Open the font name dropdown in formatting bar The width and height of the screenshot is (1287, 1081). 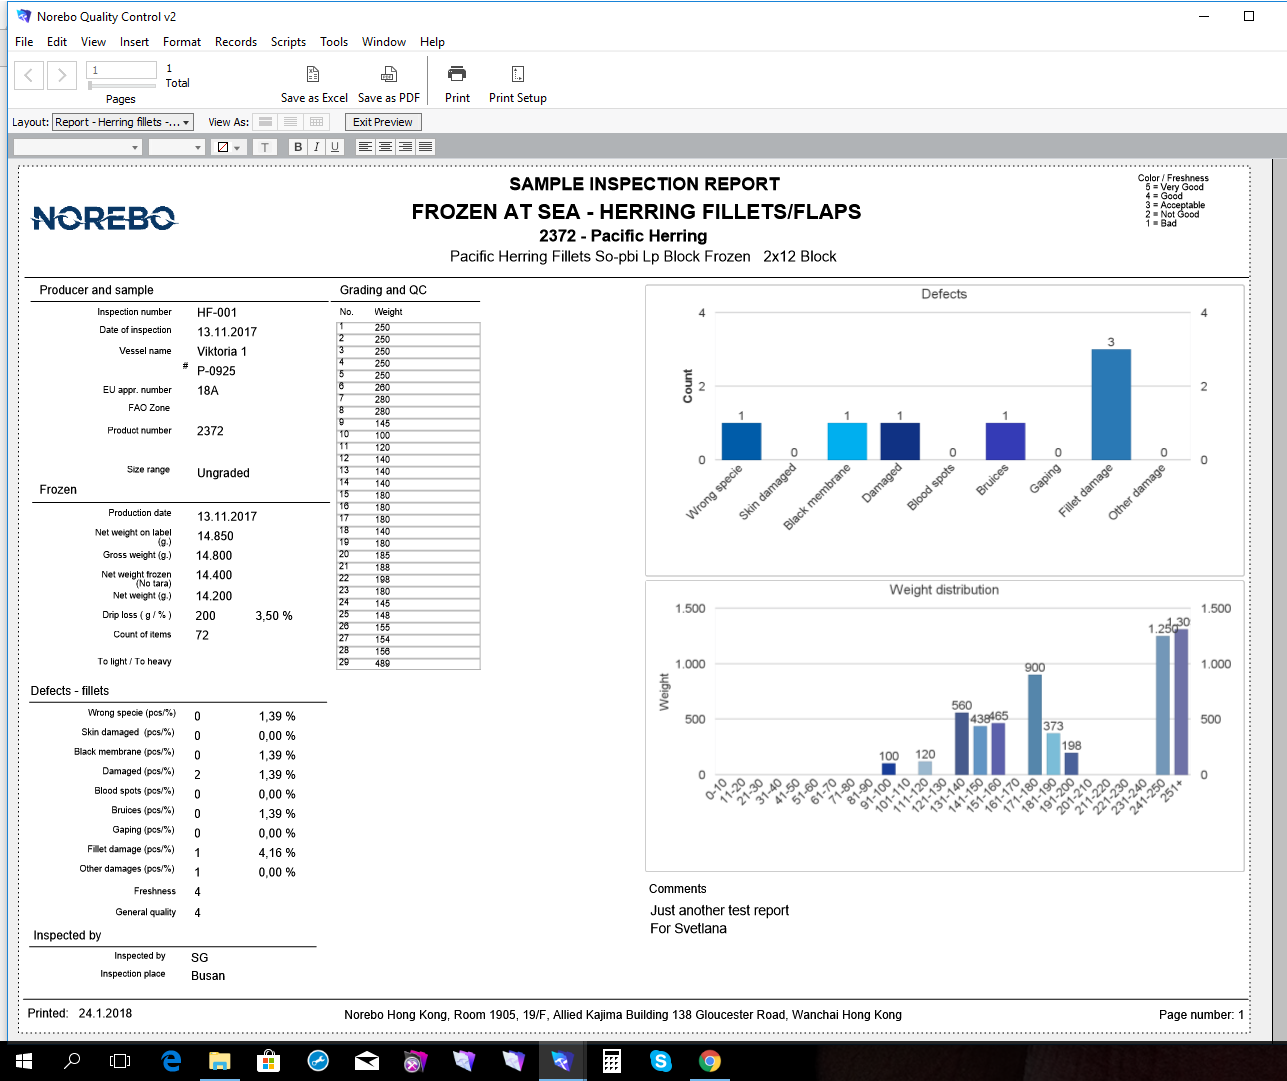click(x=77, y=147)
